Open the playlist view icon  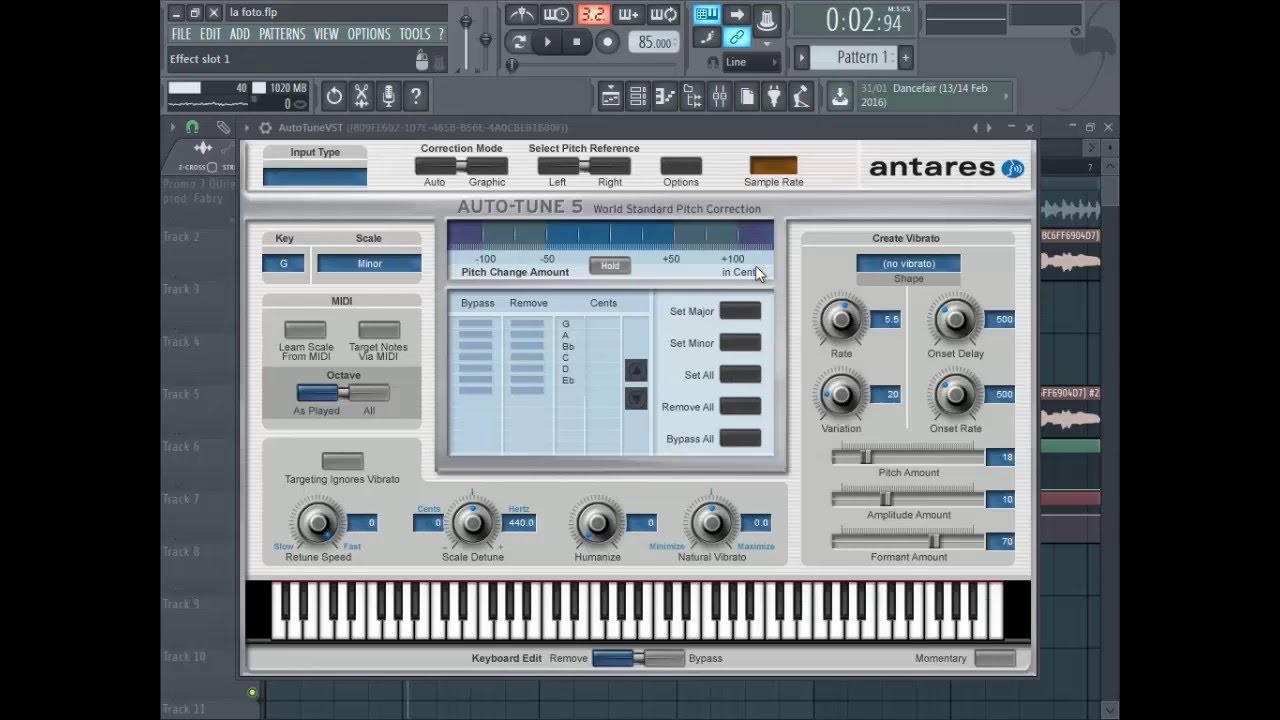pyautogui.click(x=610, y=96)
